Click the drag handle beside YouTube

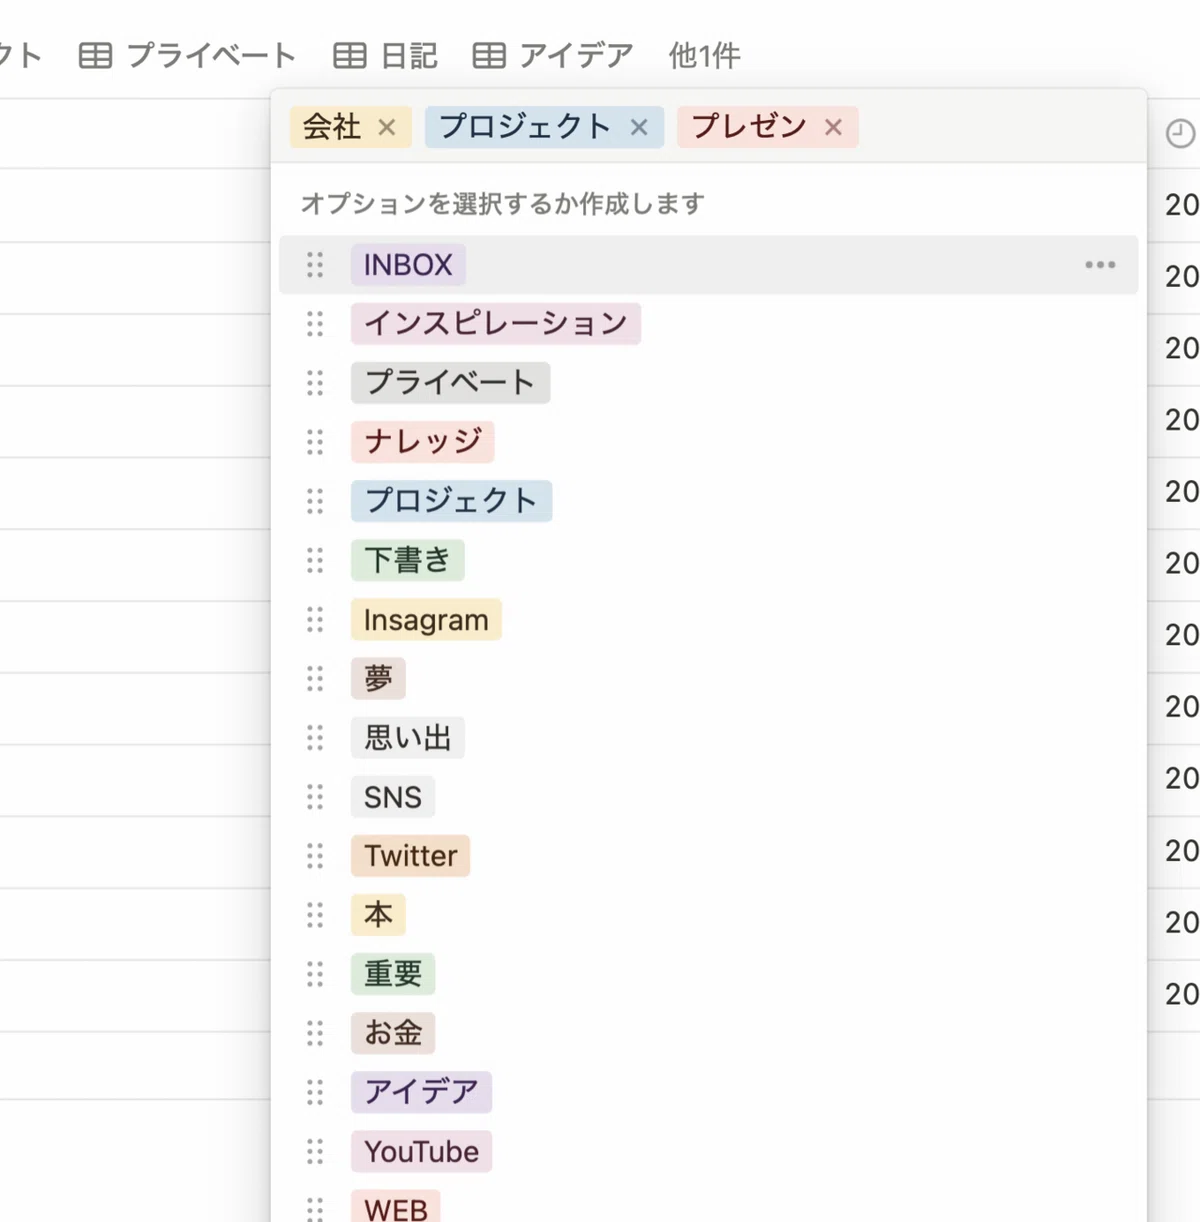(x=315, y=1152)
